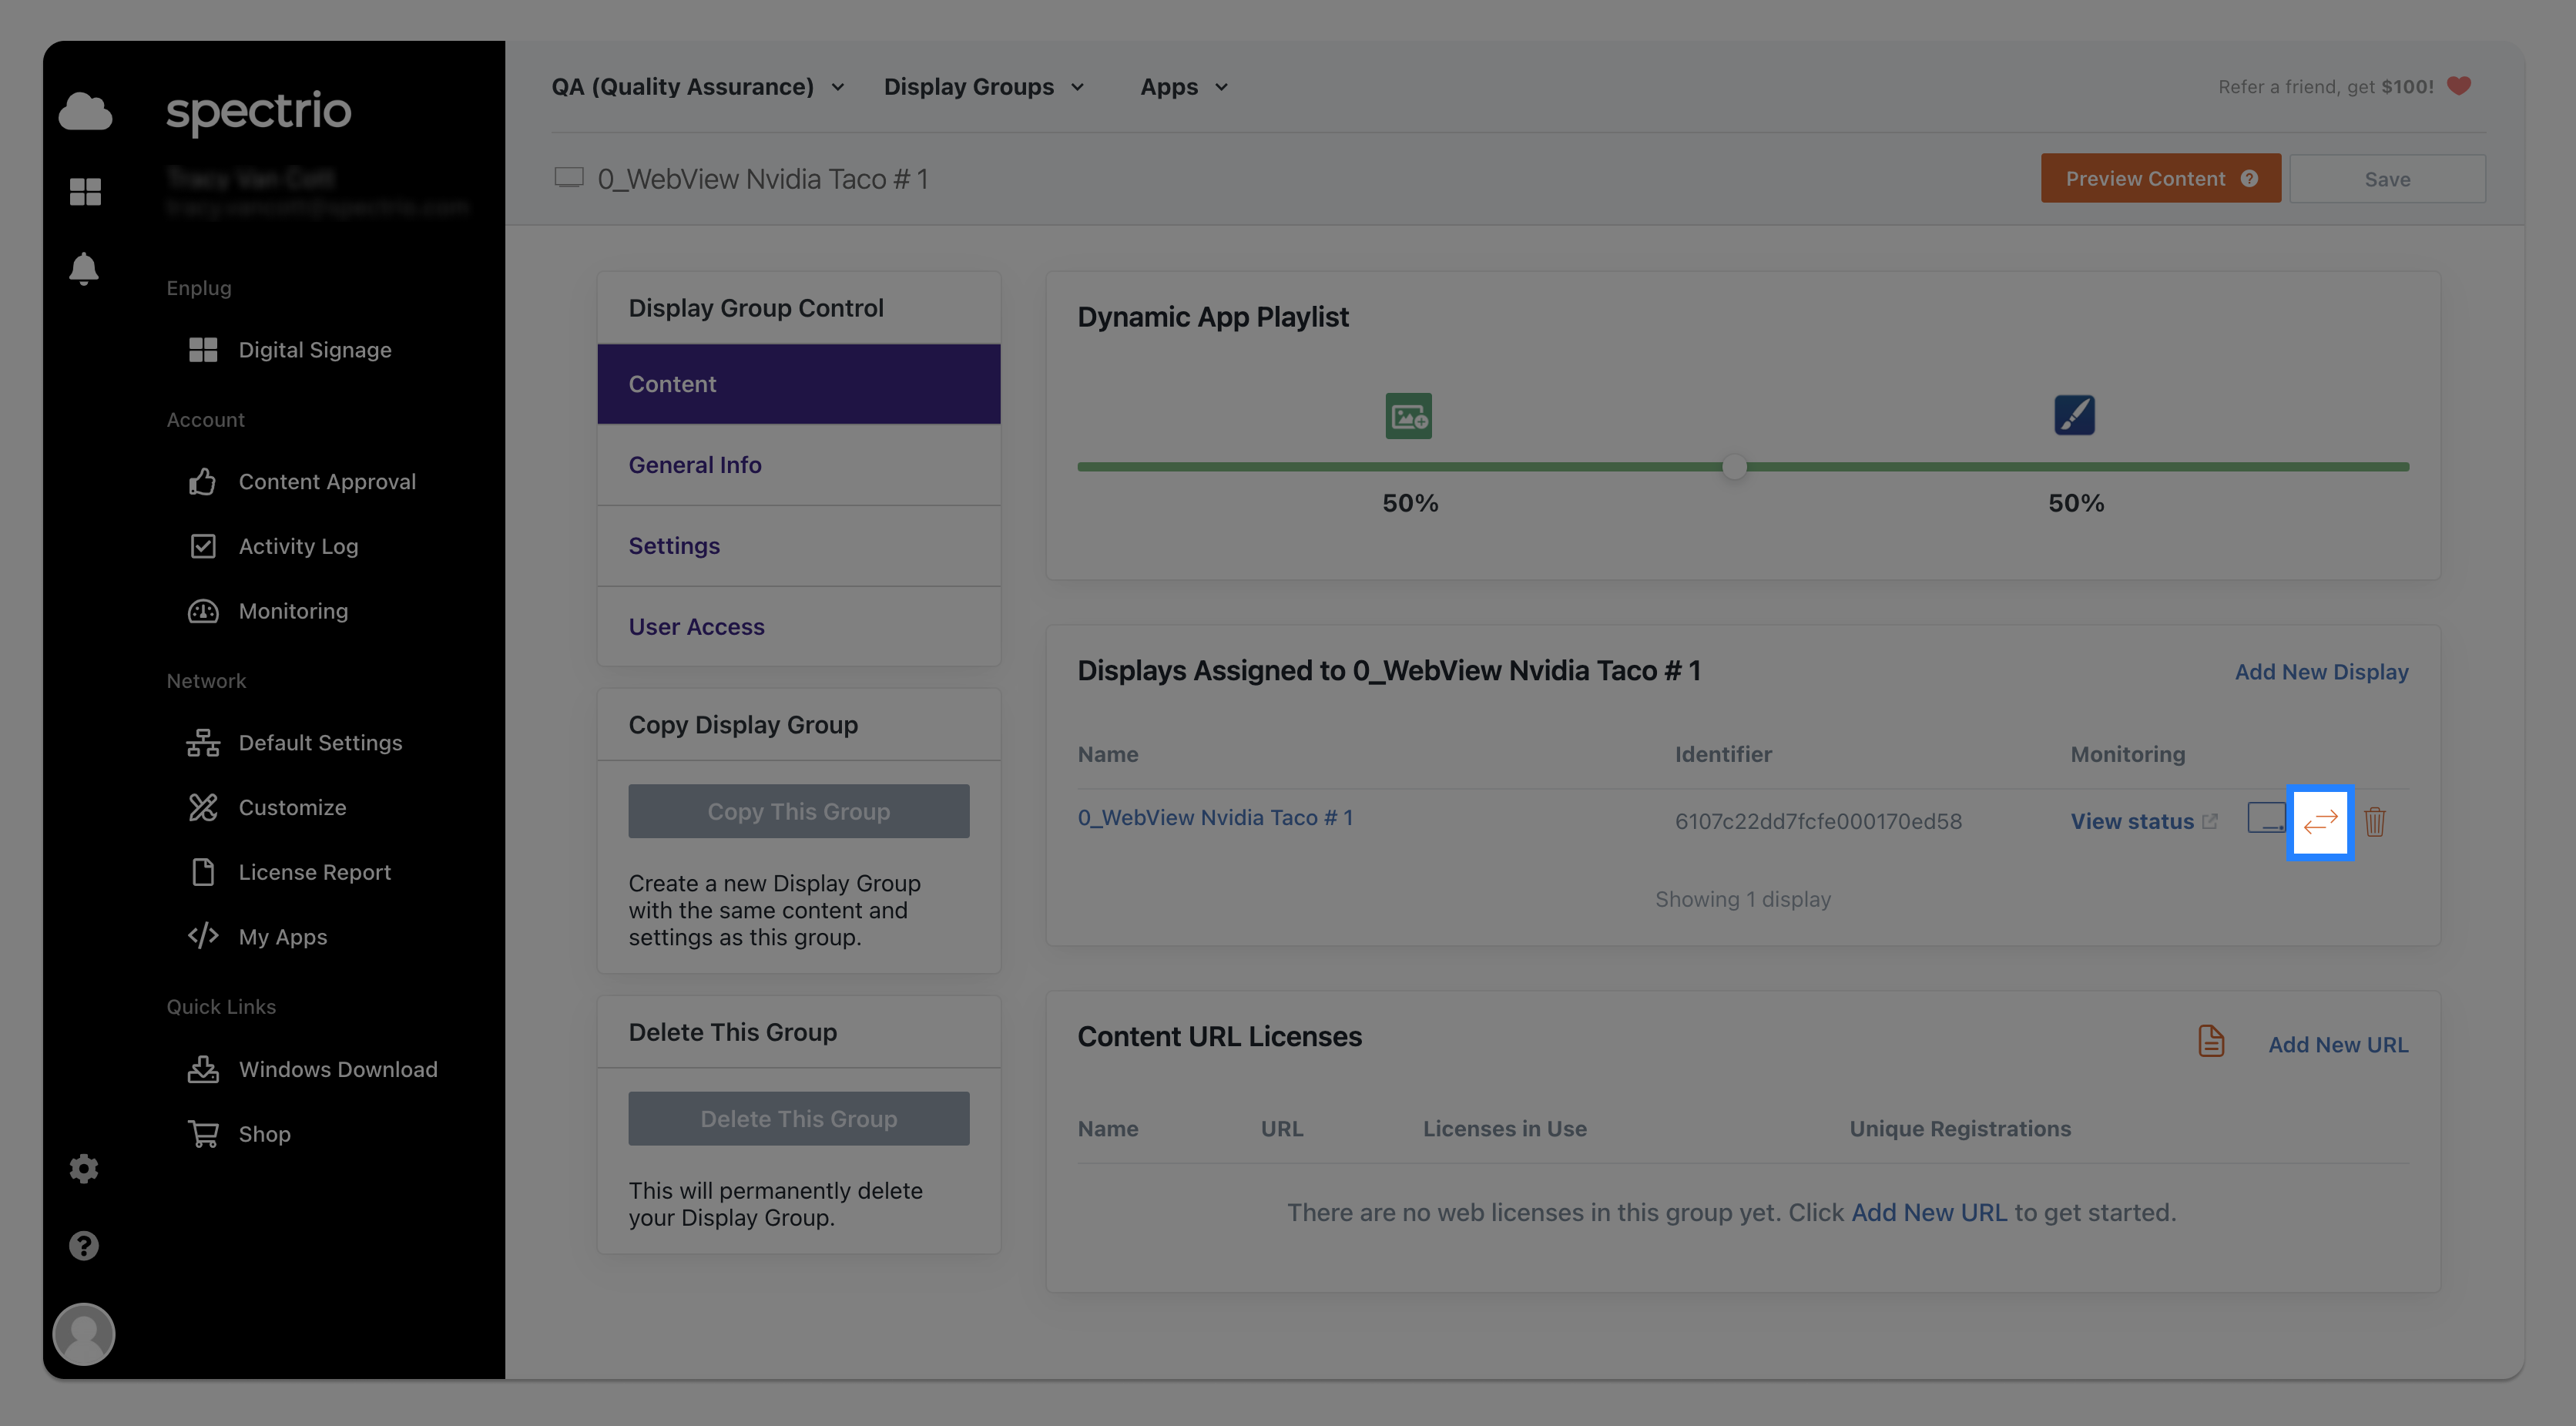This screenshot has width=2576, height=1426.
Task: Open notifications bell icon
Action: click(84, 269)
